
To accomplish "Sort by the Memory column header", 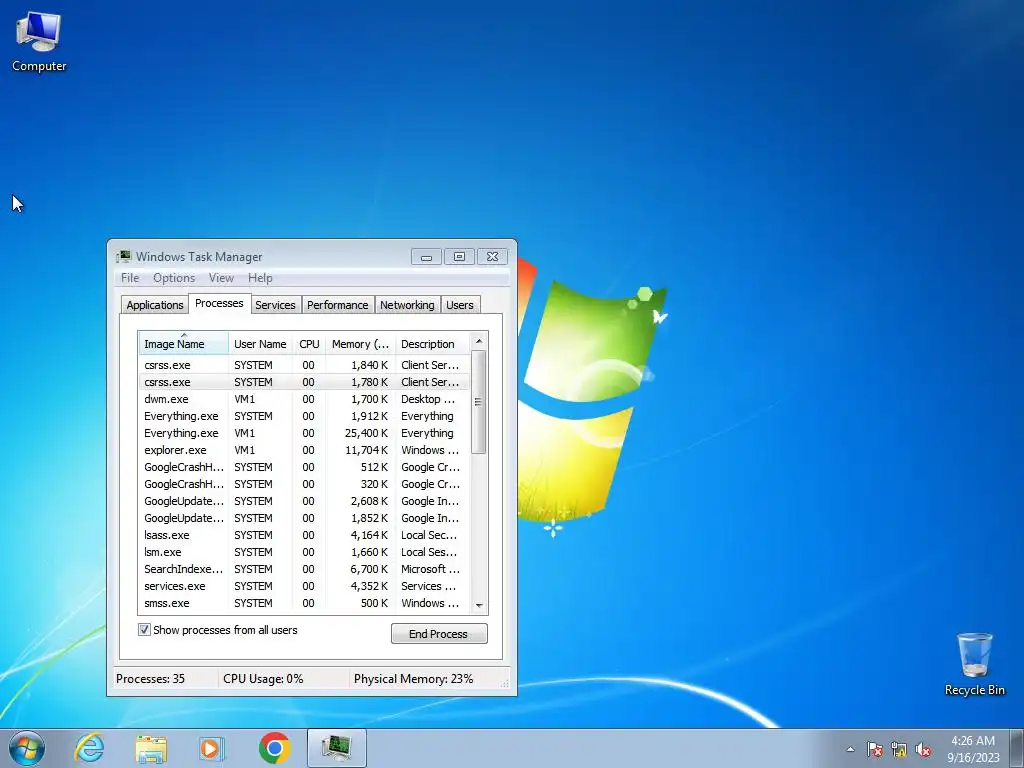I will click(360, 344).
